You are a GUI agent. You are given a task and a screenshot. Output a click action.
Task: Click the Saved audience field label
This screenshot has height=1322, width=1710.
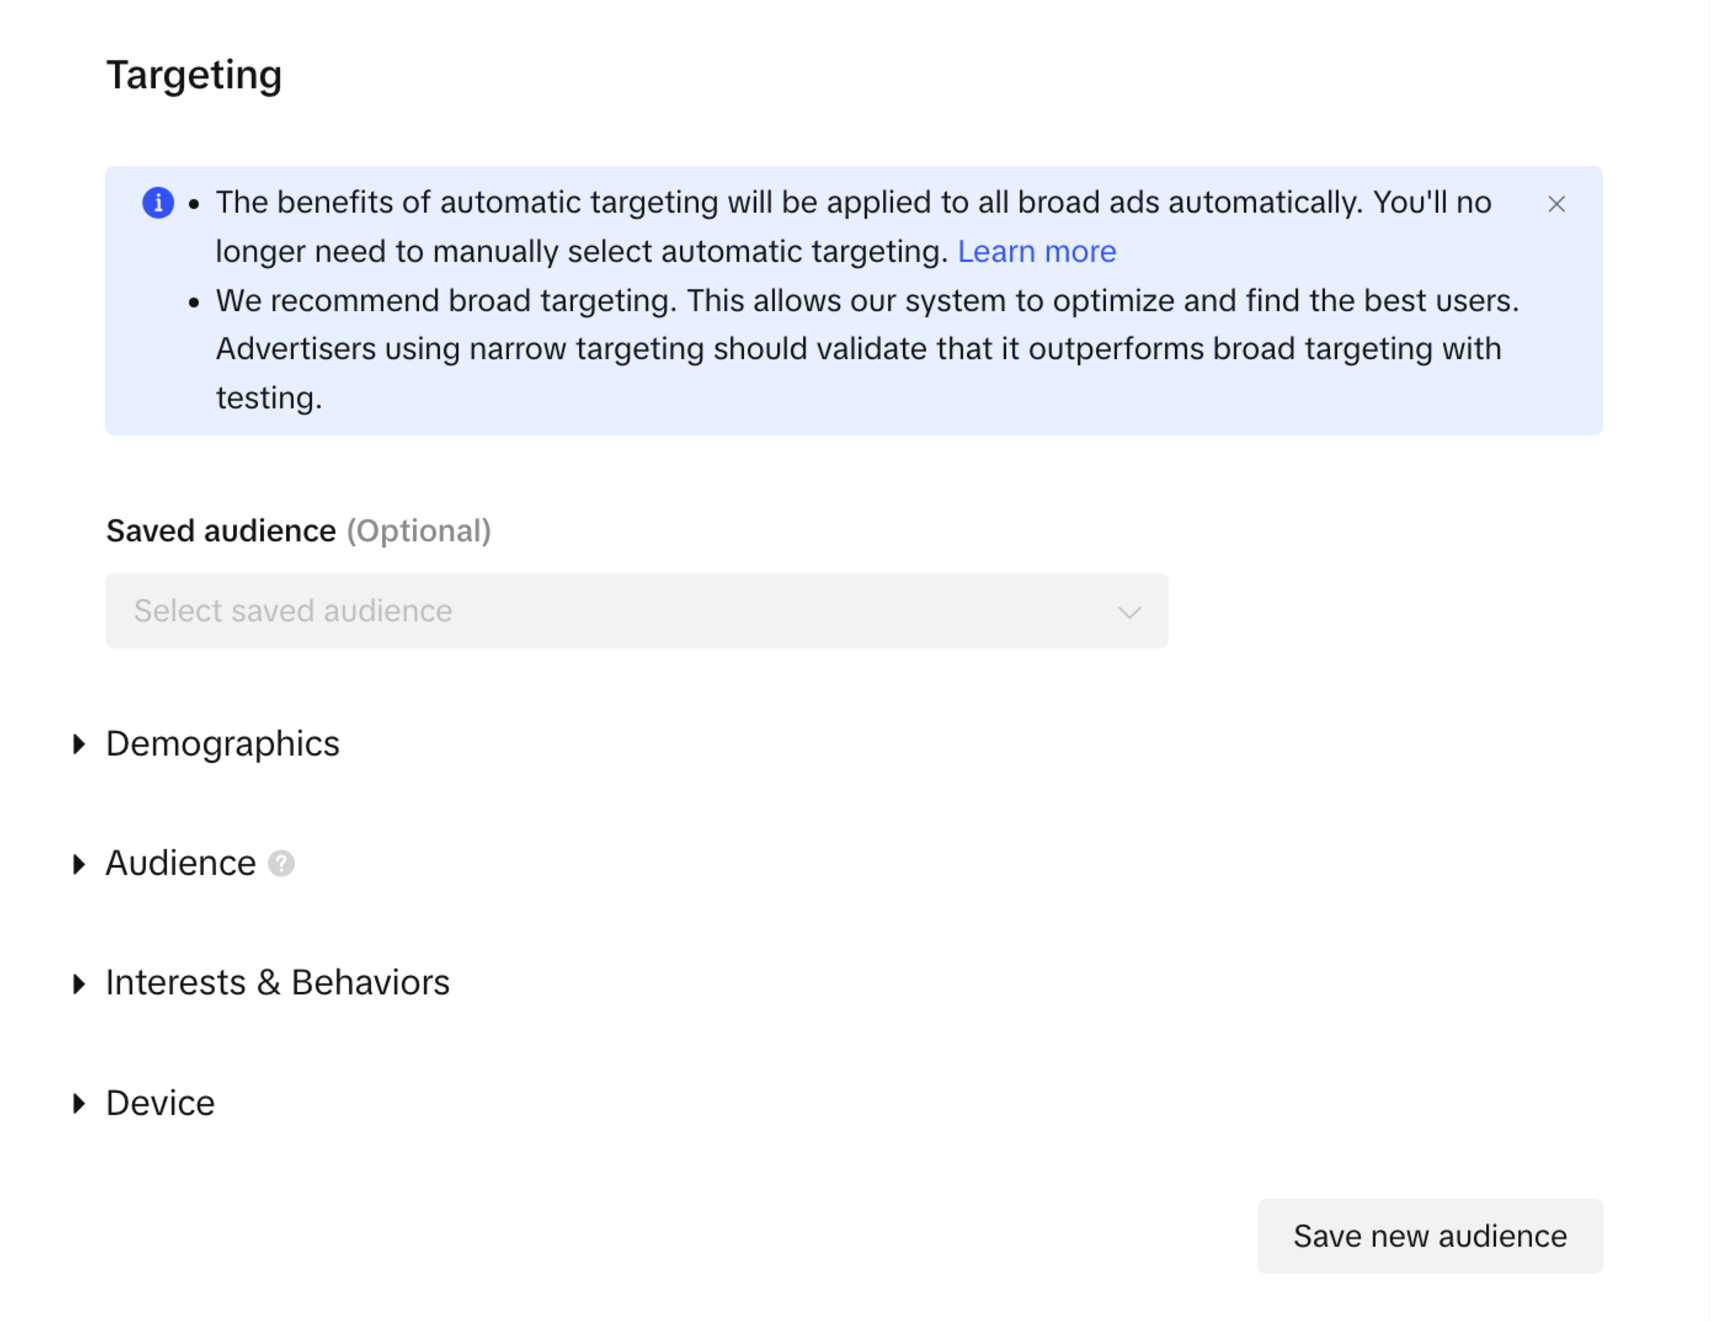tap(221, 531)
